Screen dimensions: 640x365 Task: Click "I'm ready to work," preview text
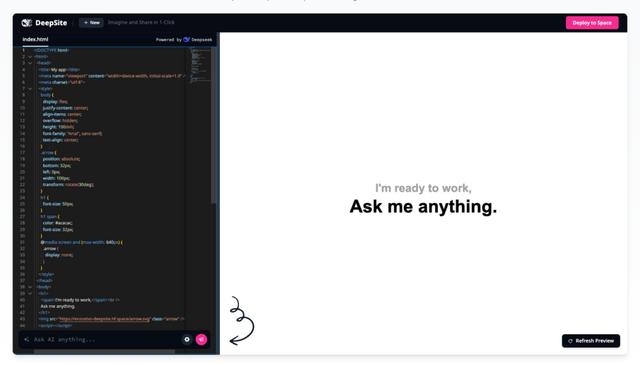click(423, 188)
